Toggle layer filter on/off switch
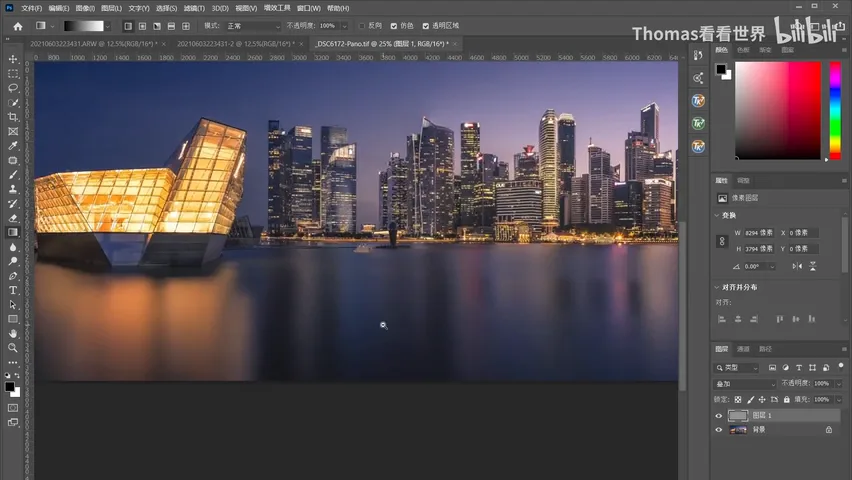 pos(841,366)
